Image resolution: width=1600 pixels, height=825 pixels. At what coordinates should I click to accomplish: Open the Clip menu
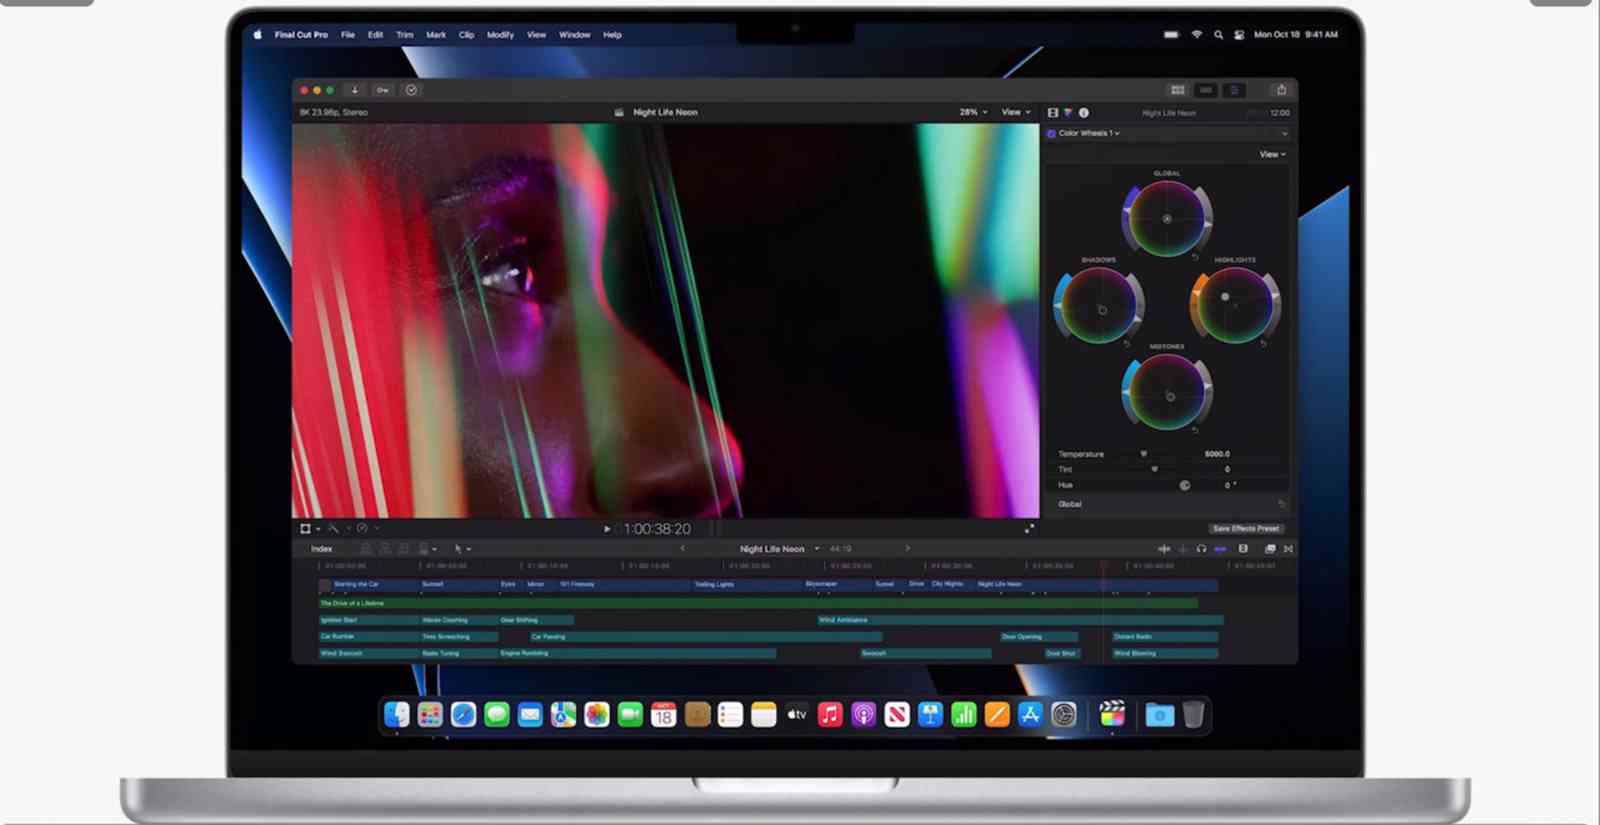tap(466, 35)
